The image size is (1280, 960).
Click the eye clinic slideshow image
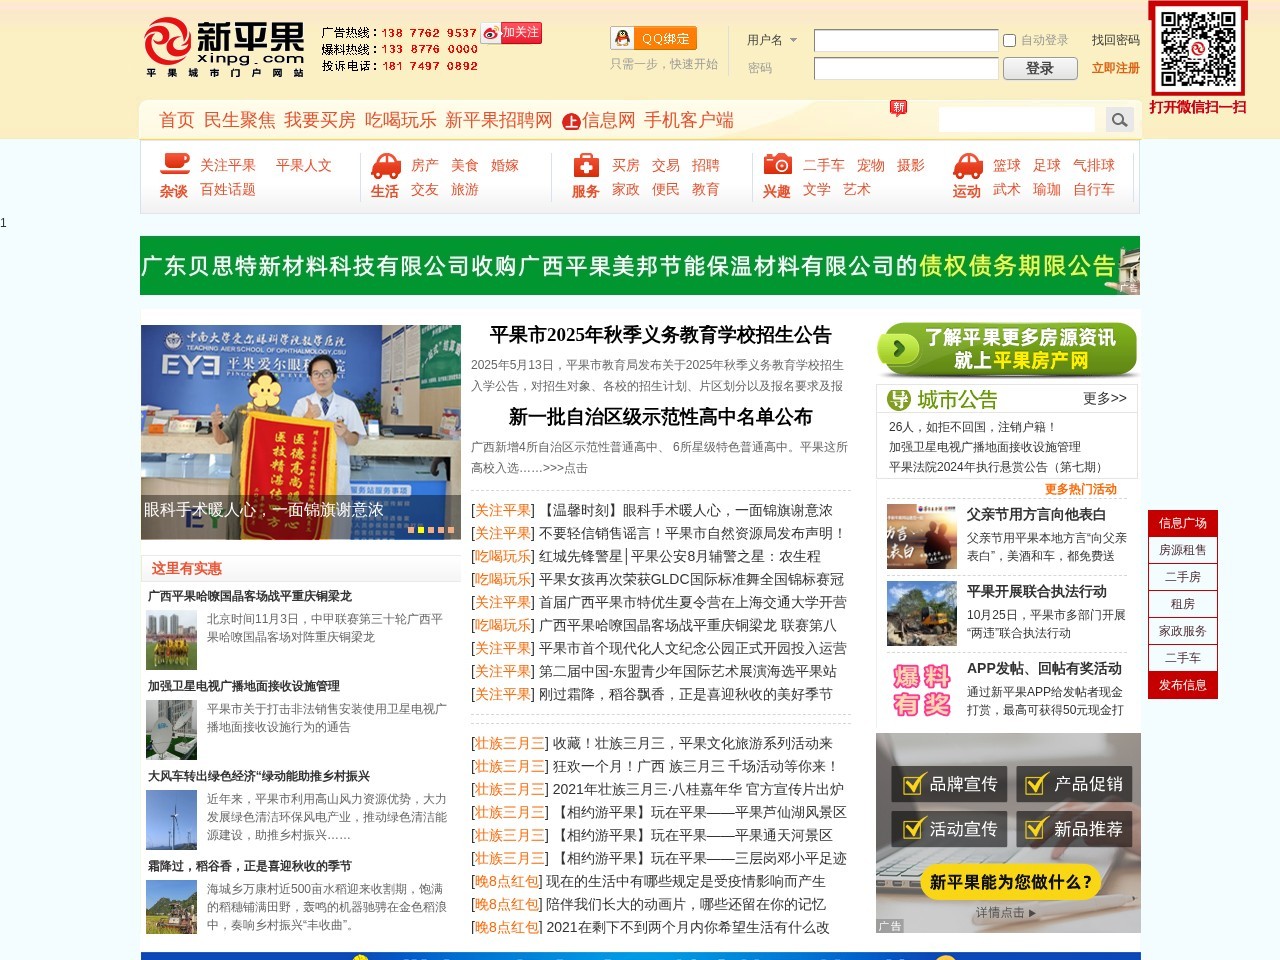(301, 432)
